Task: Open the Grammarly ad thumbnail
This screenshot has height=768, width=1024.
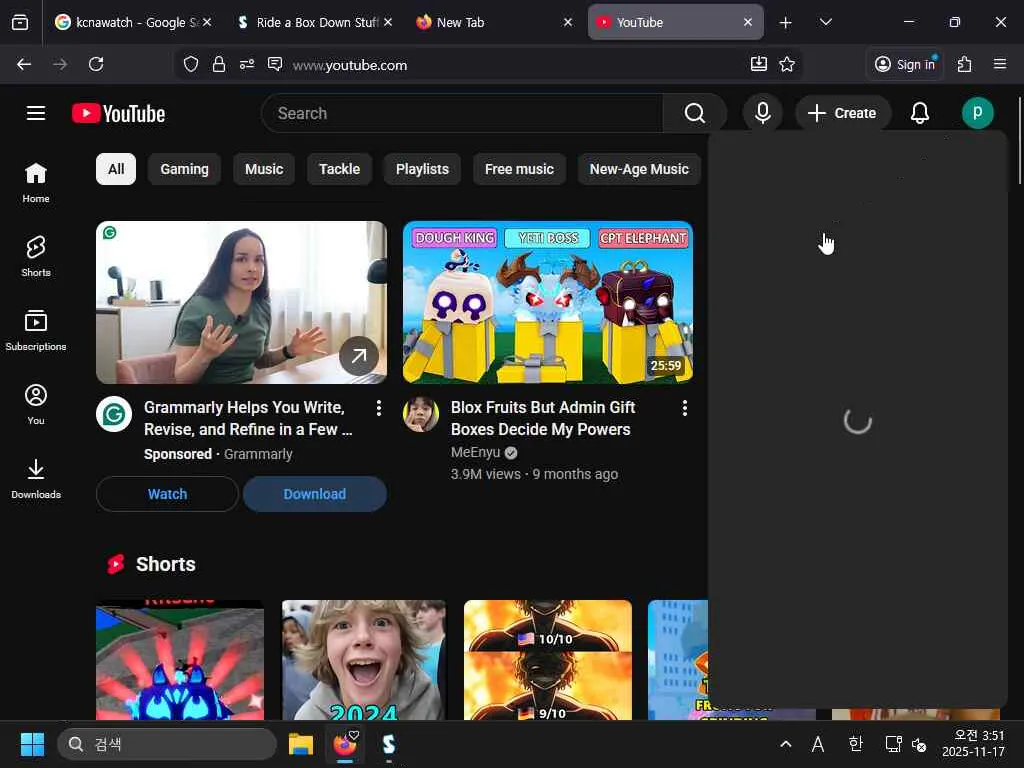Action: click(241, 302)
